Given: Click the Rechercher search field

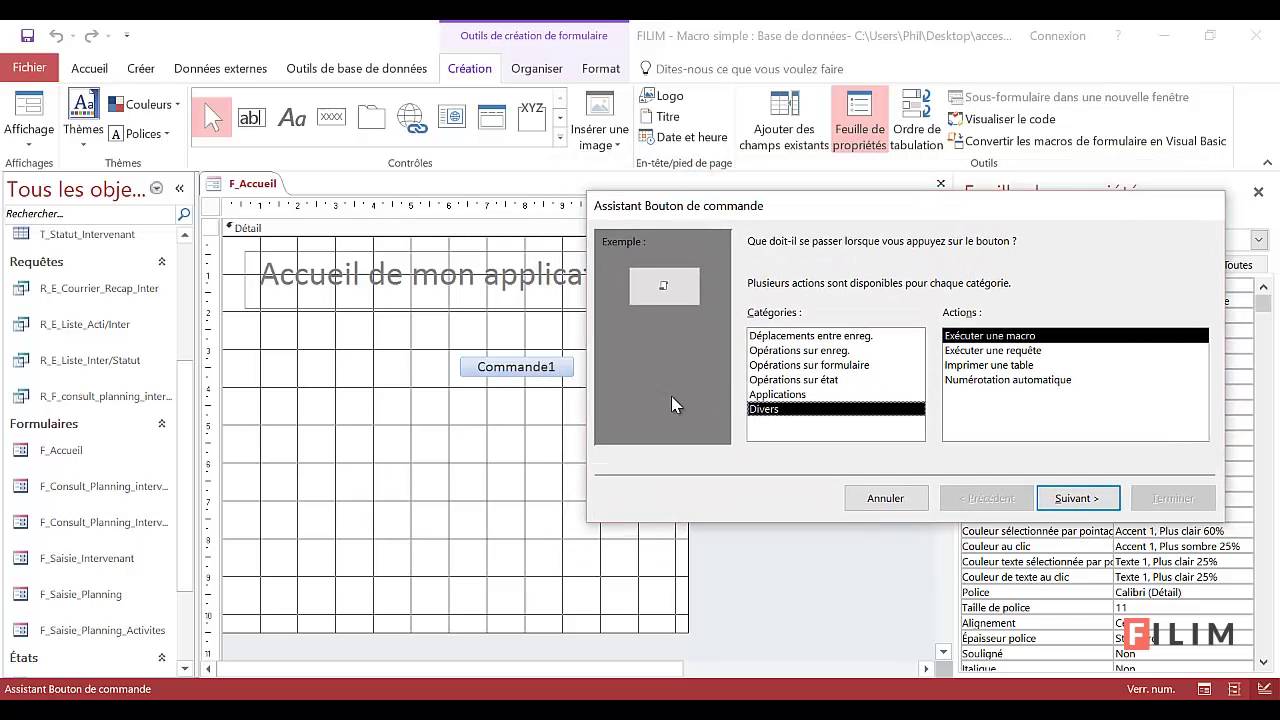Looking at the screenshot, I should click(90, 214).
